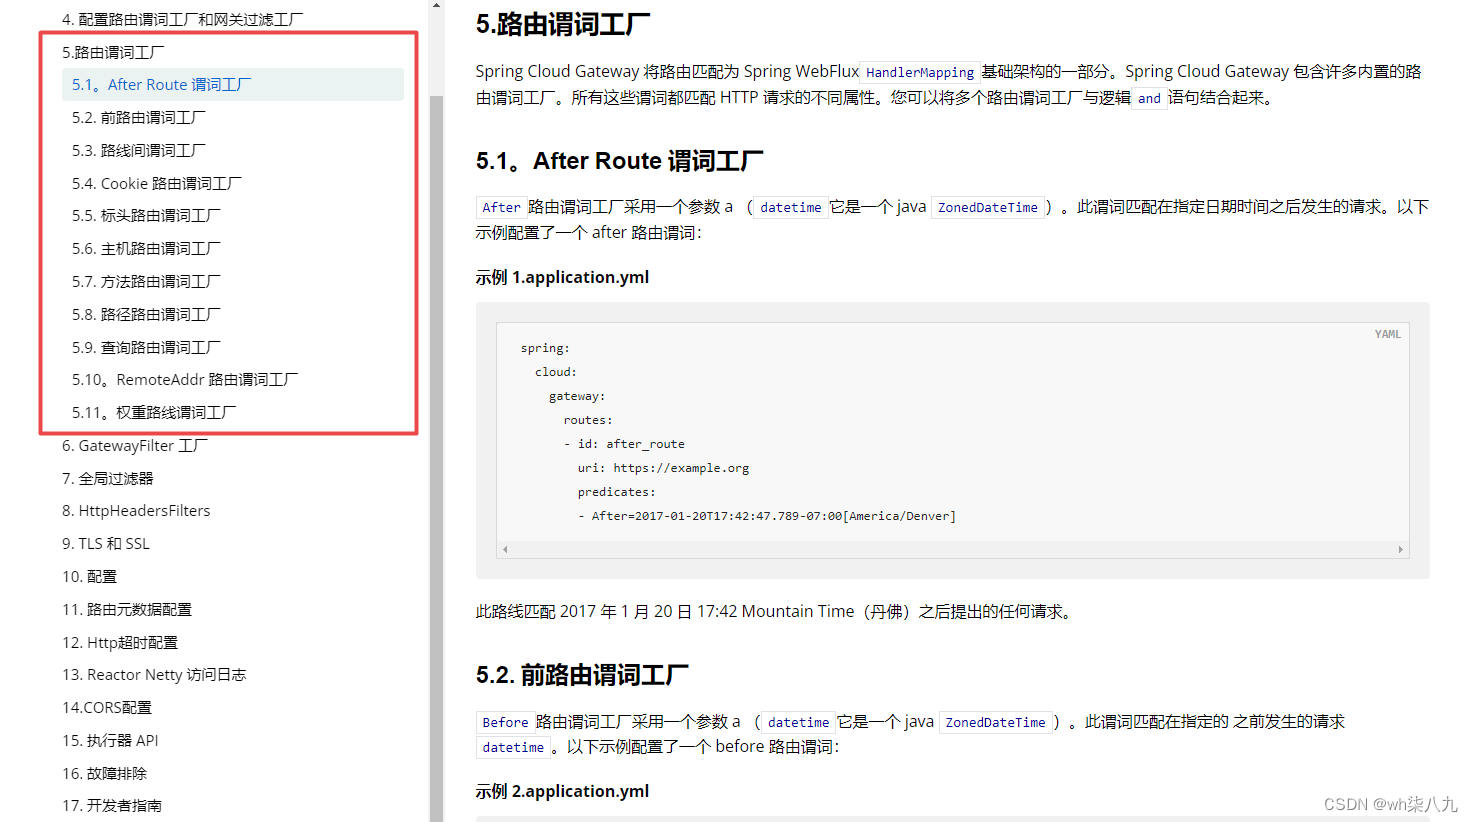Click the 'Before' inline code label
The height and width of the screenshot is (822, 1473).
tap(505, 722)
